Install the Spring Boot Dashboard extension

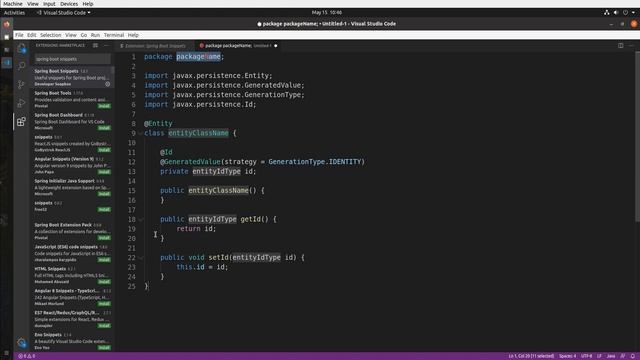click(104, 128)
